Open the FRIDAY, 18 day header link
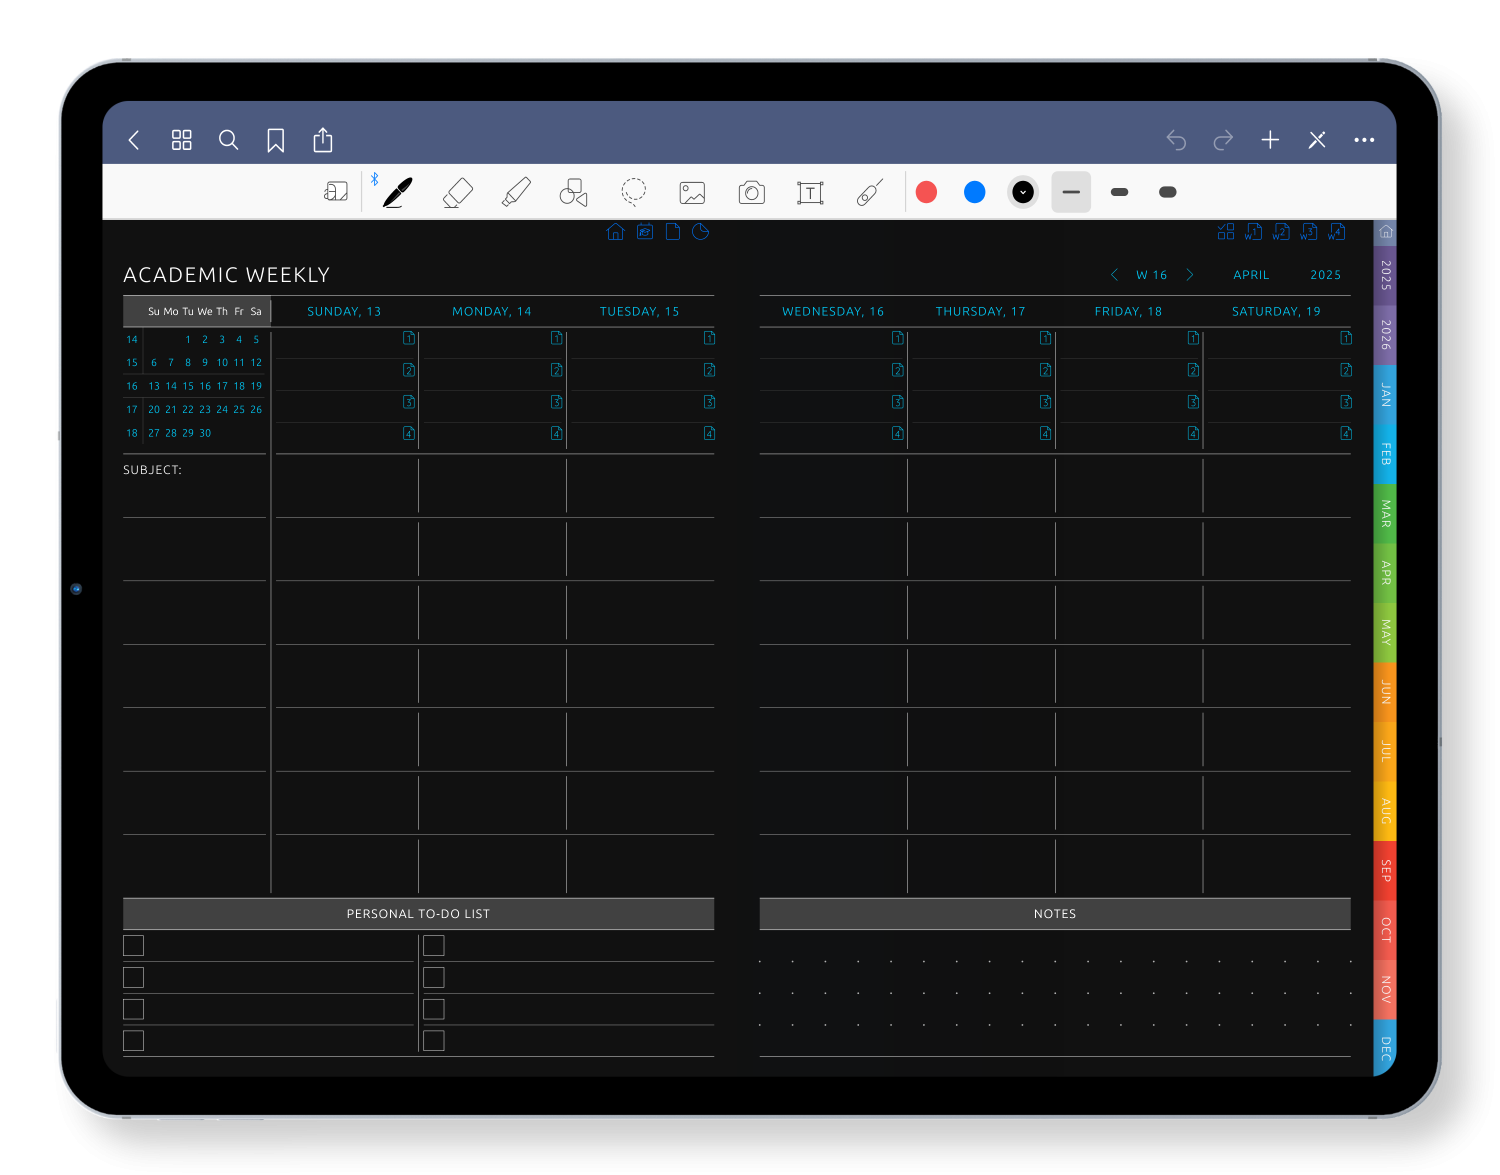 1128,312
